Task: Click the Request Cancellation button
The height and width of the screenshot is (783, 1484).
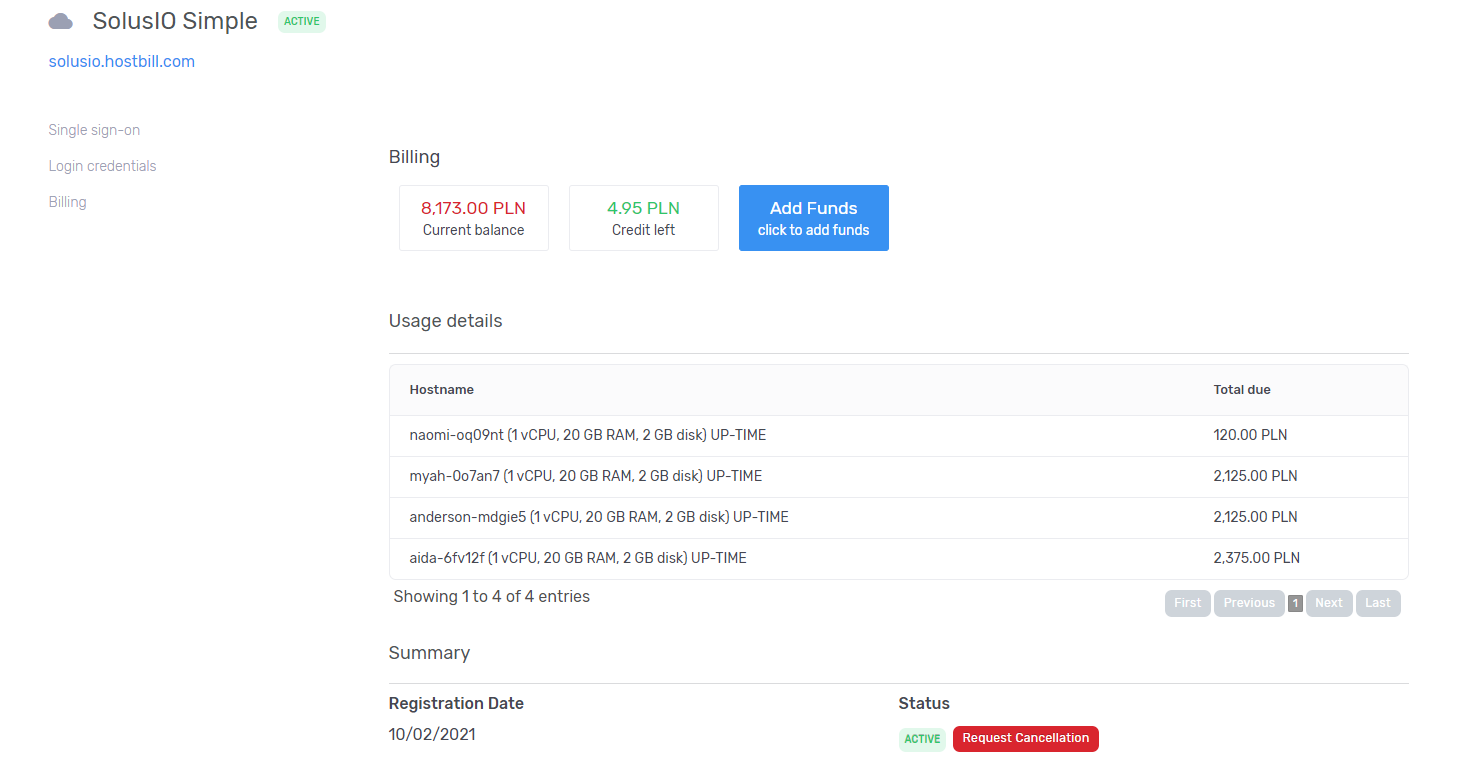Action: tap(1025, 738)
